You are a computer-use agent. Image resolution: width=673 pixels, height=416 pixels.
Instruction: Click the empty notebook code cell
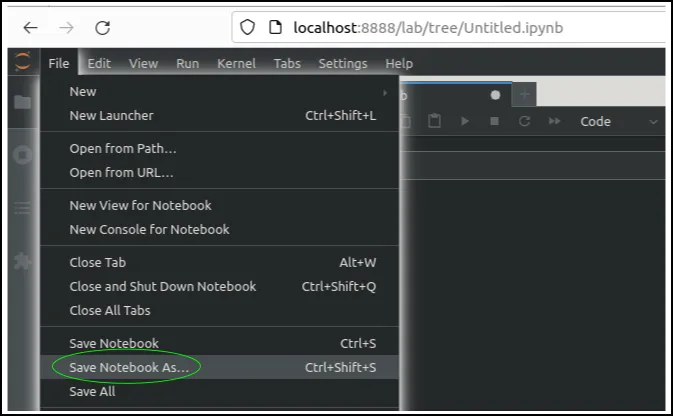[x=532, y=166]
